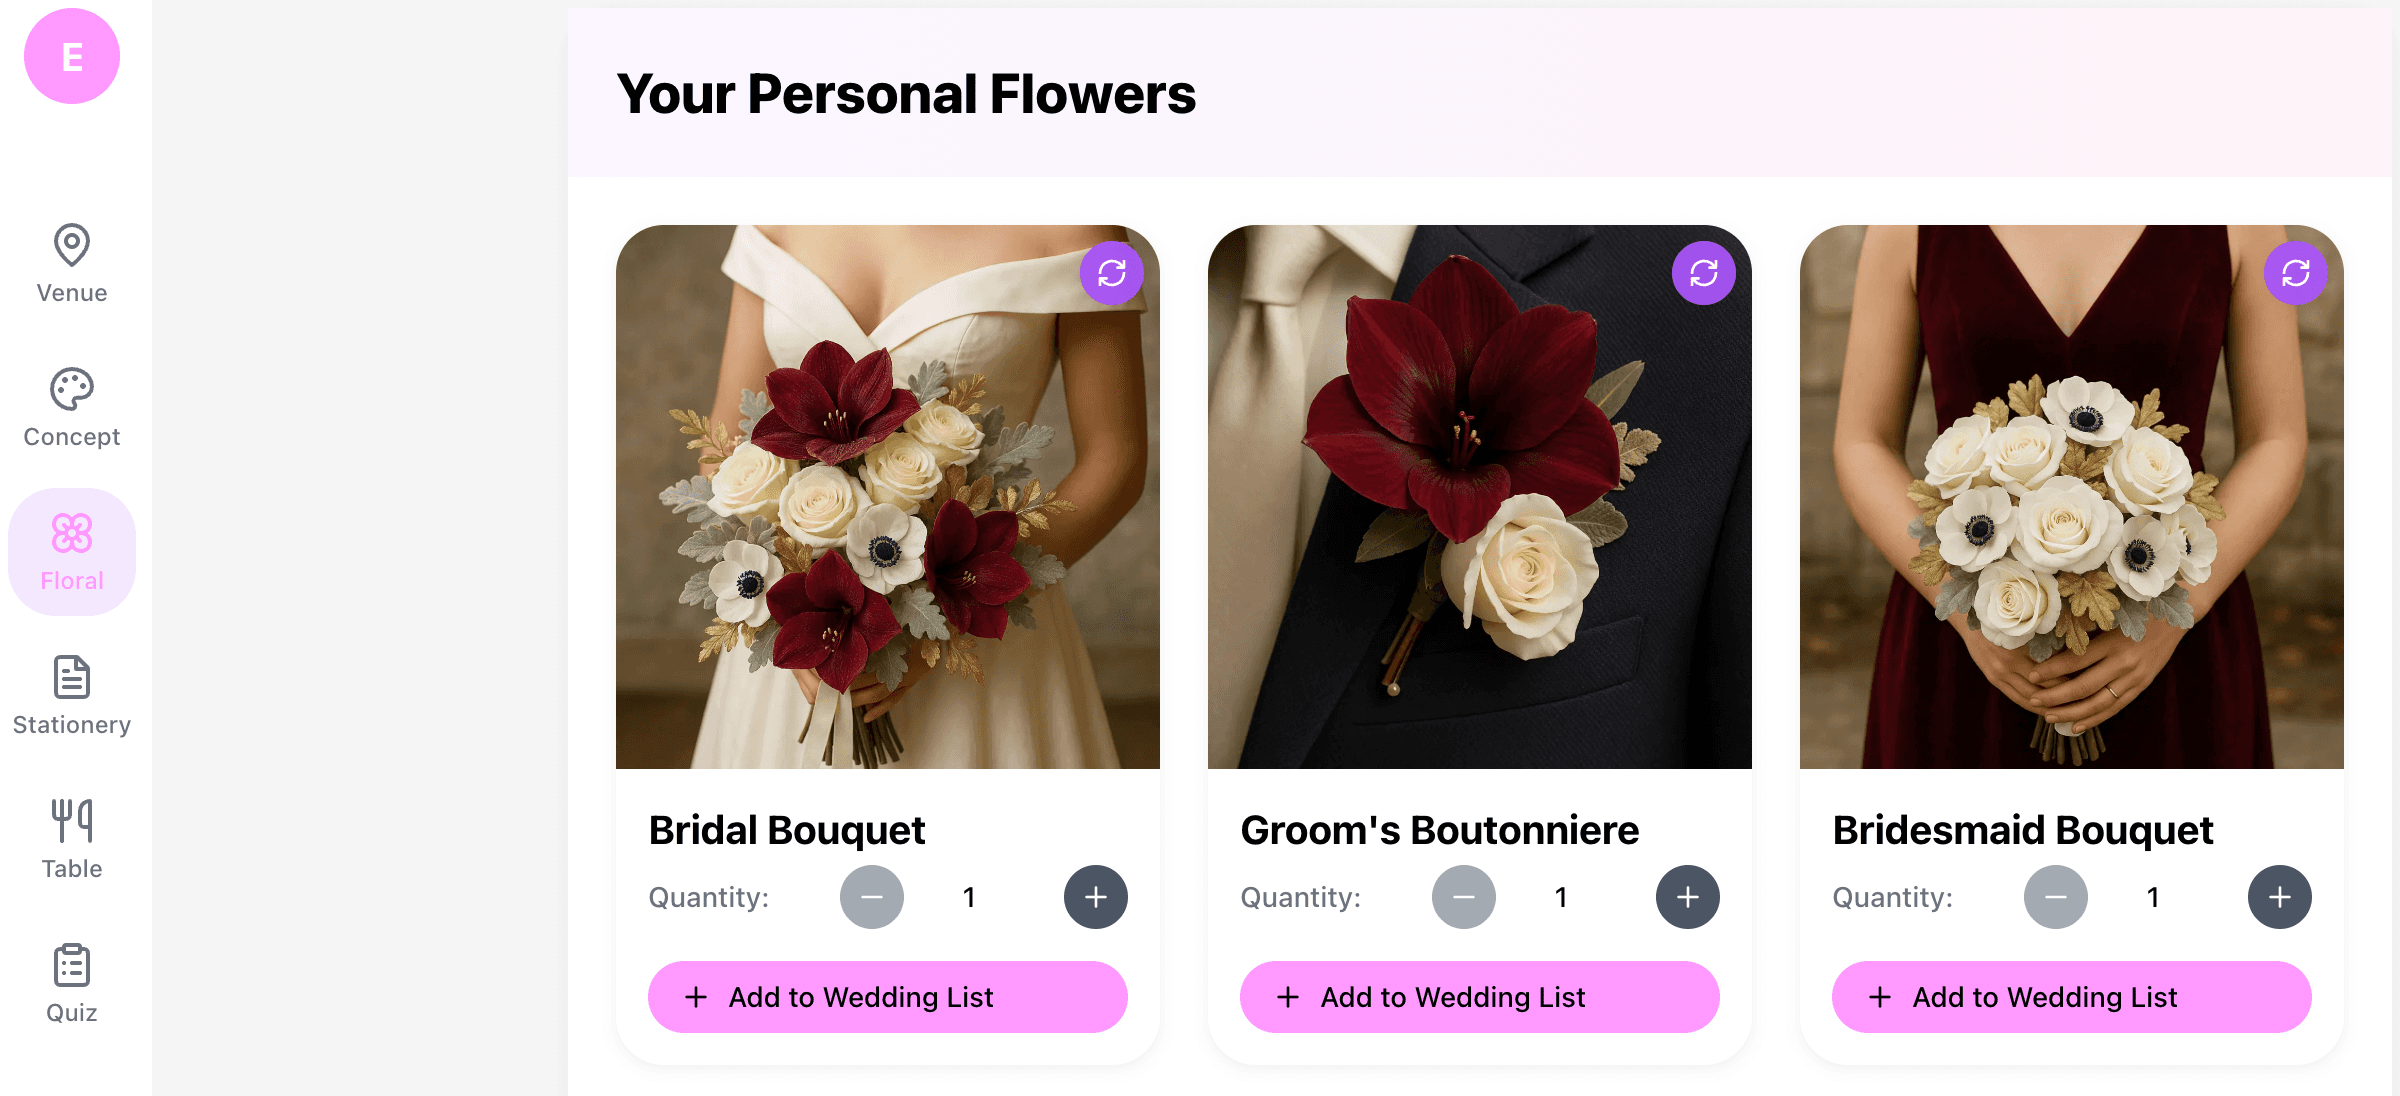Increase Bridal Bouquet quantity
Viewport: 2400px width, 1096px height.
point(1096,897)
